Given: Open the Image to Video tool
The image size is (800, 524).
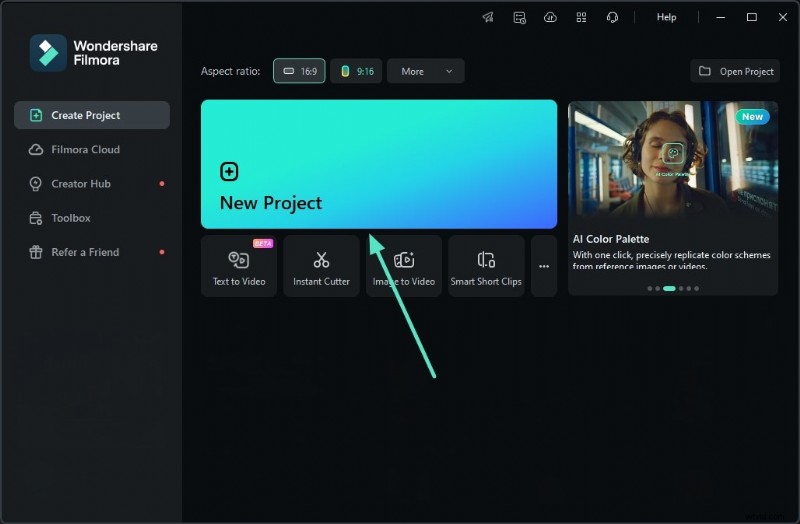Looking at the screenshot, I should pos(404,267).
